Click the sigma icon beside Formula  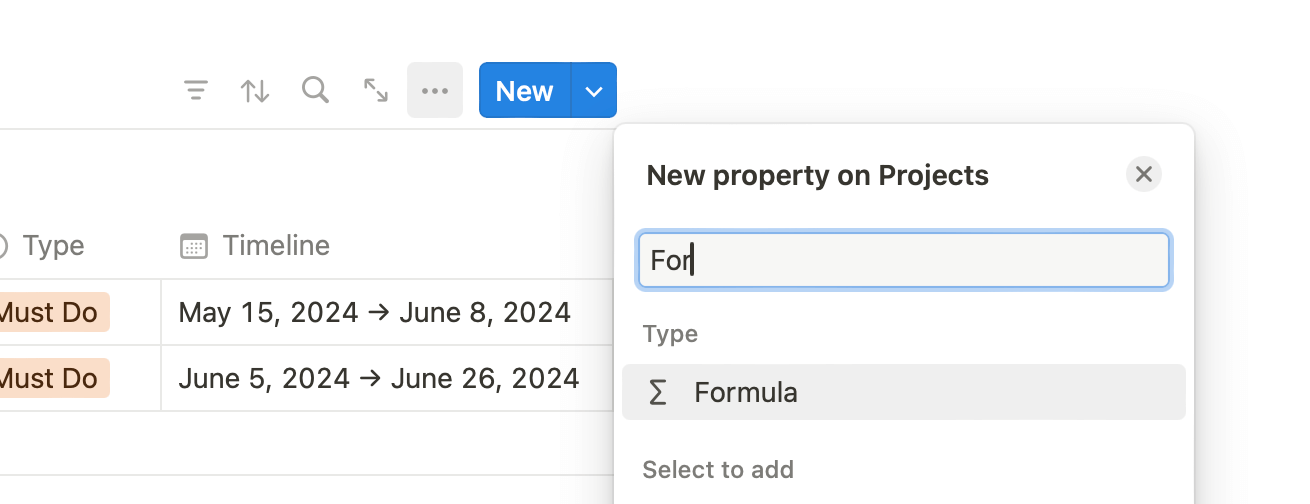pyautogui.click(x=657, y=393)
